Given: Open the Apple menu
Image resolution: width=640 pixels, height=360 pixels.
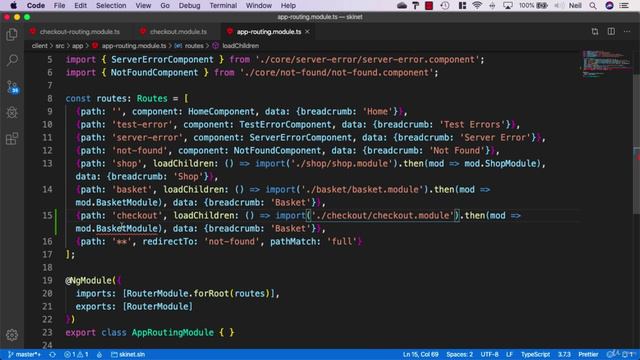Looking at the screenshot, I should [x=13, y=5].
